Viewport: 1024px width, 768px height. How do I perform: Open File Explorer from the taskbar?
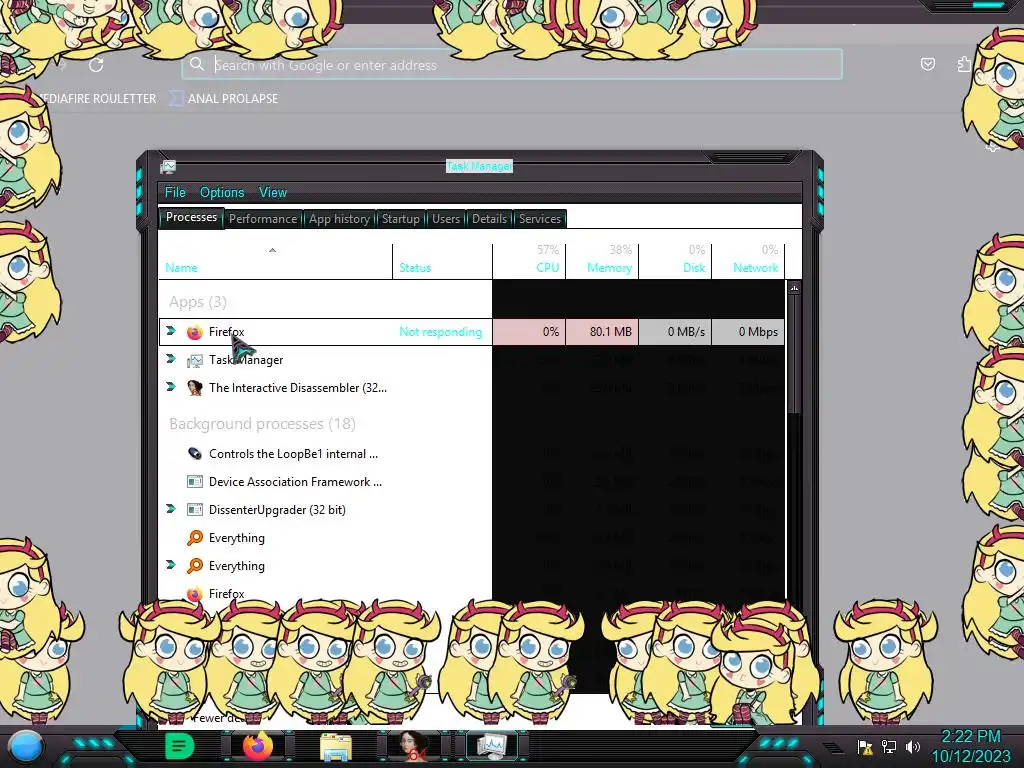(336, 746)
